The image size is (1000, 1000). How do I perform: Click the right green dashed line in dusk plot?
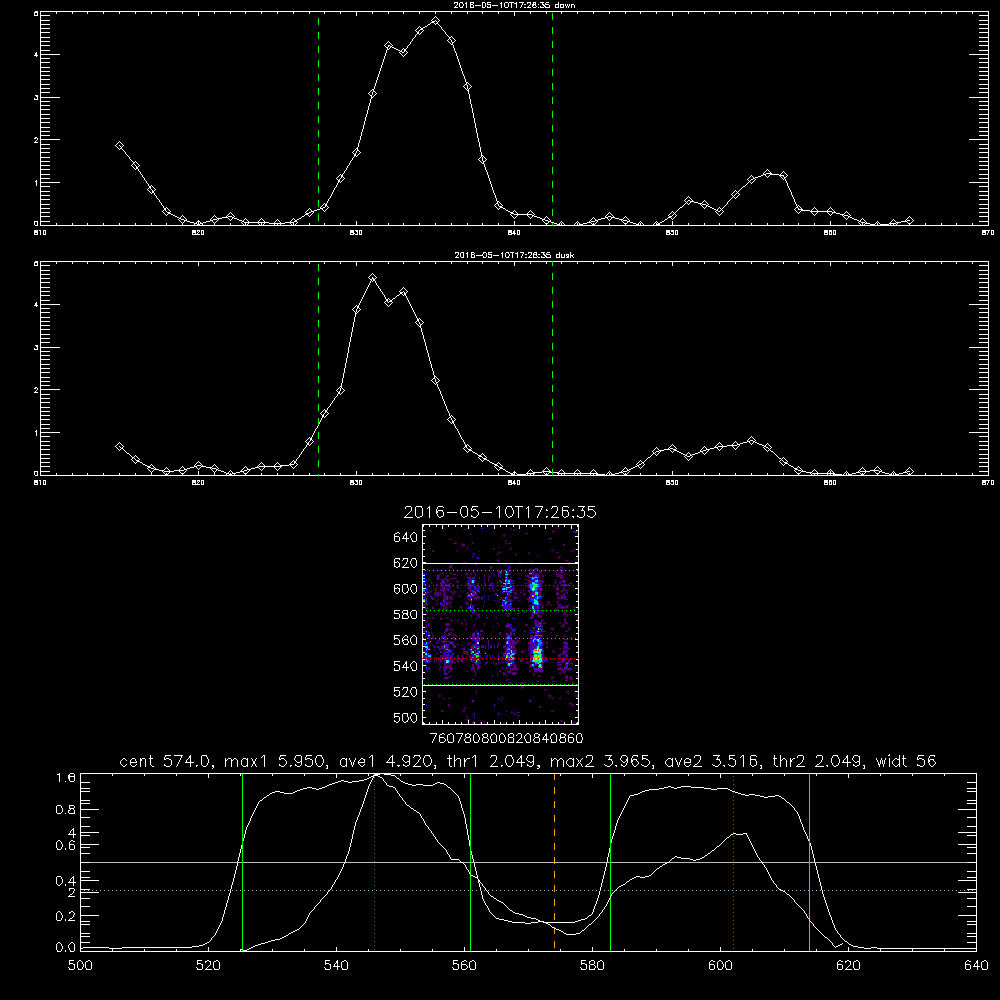click(x=552, y=368)
